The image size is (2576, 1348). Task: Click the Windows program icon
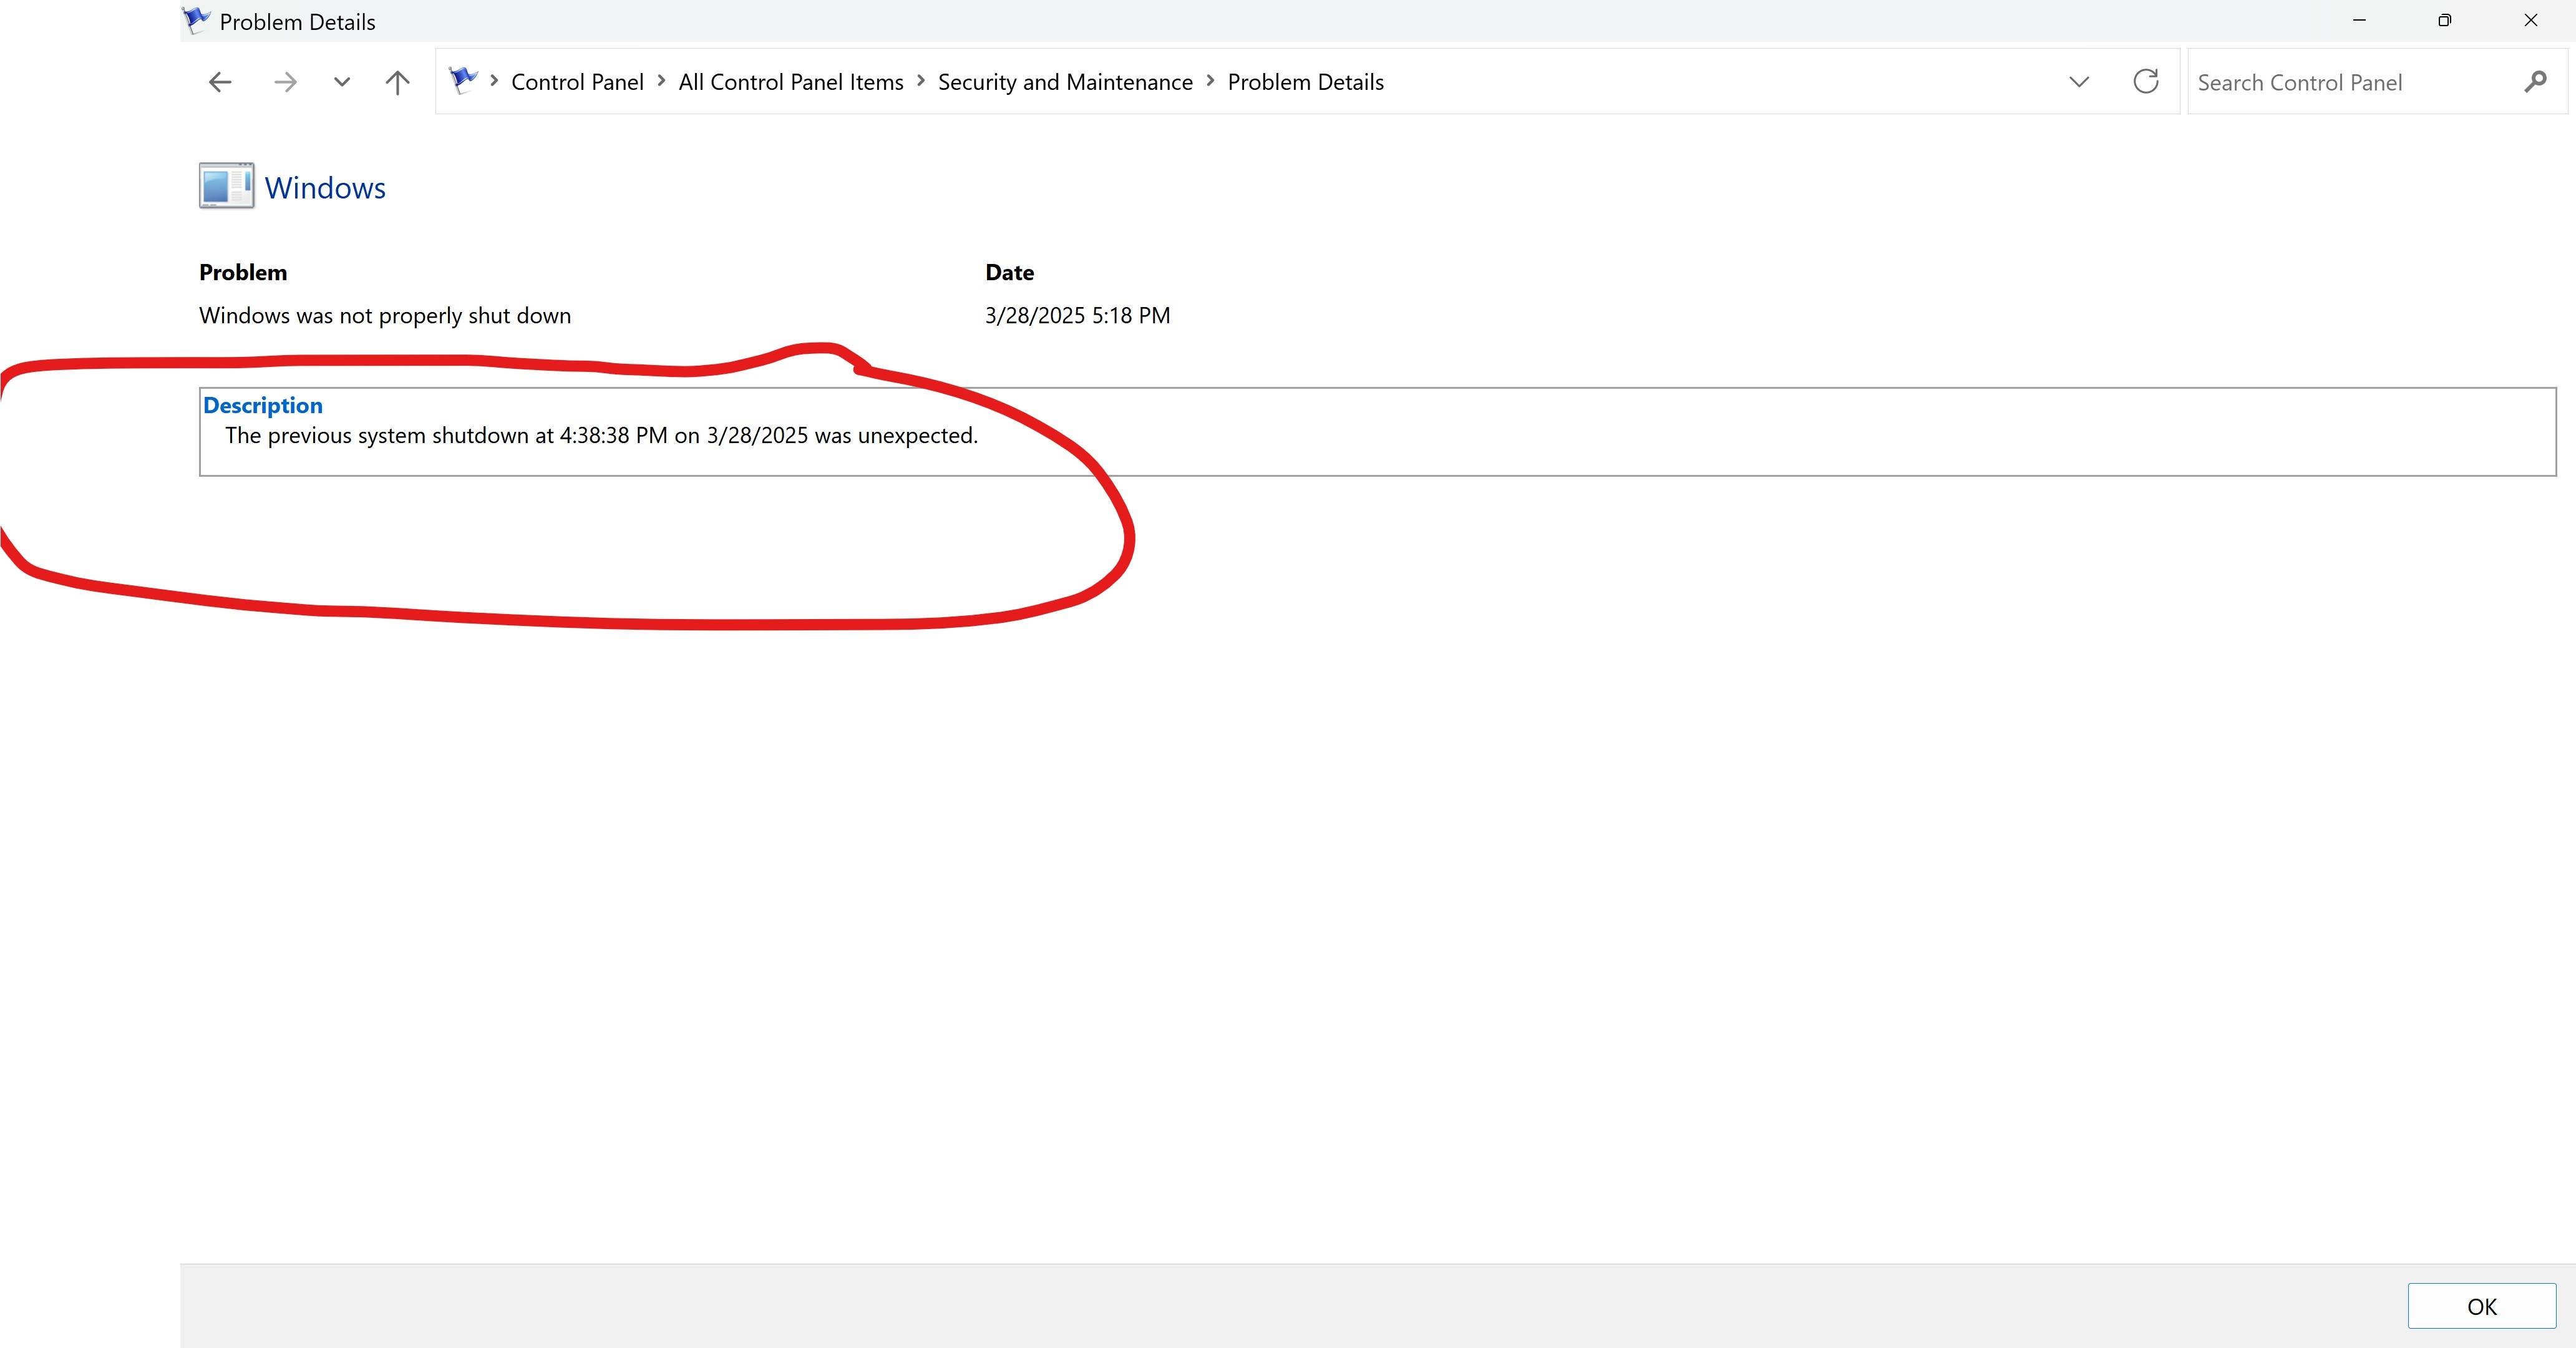click(226, 185)
